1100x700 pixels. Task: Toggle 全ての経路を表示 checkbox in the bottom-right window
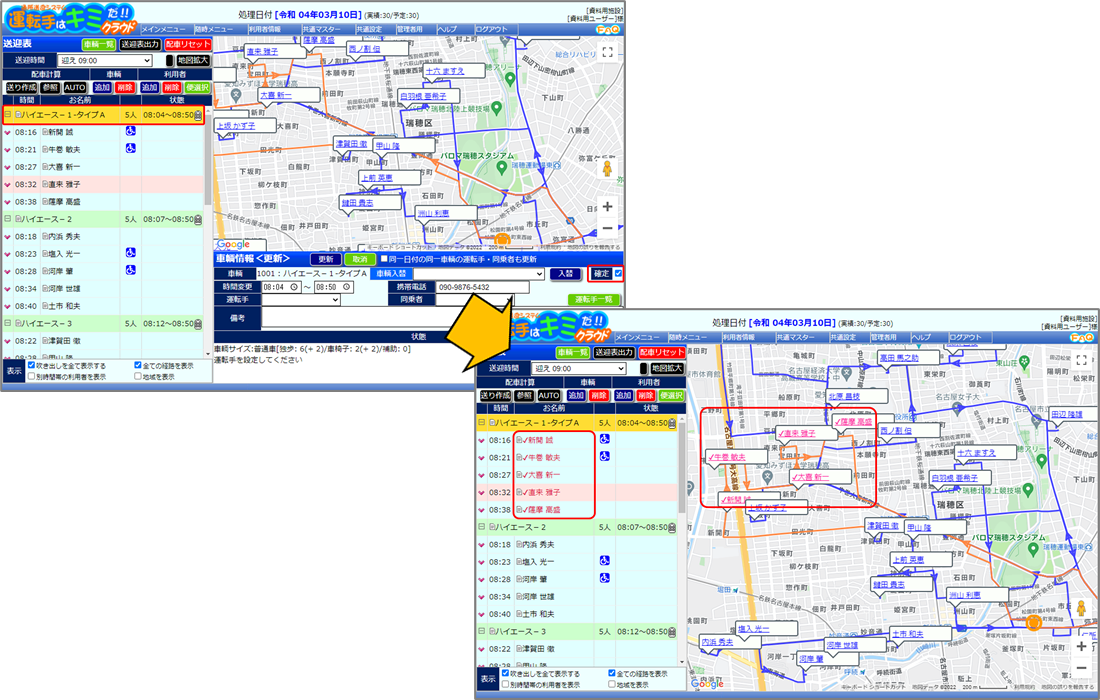point(612,673)
